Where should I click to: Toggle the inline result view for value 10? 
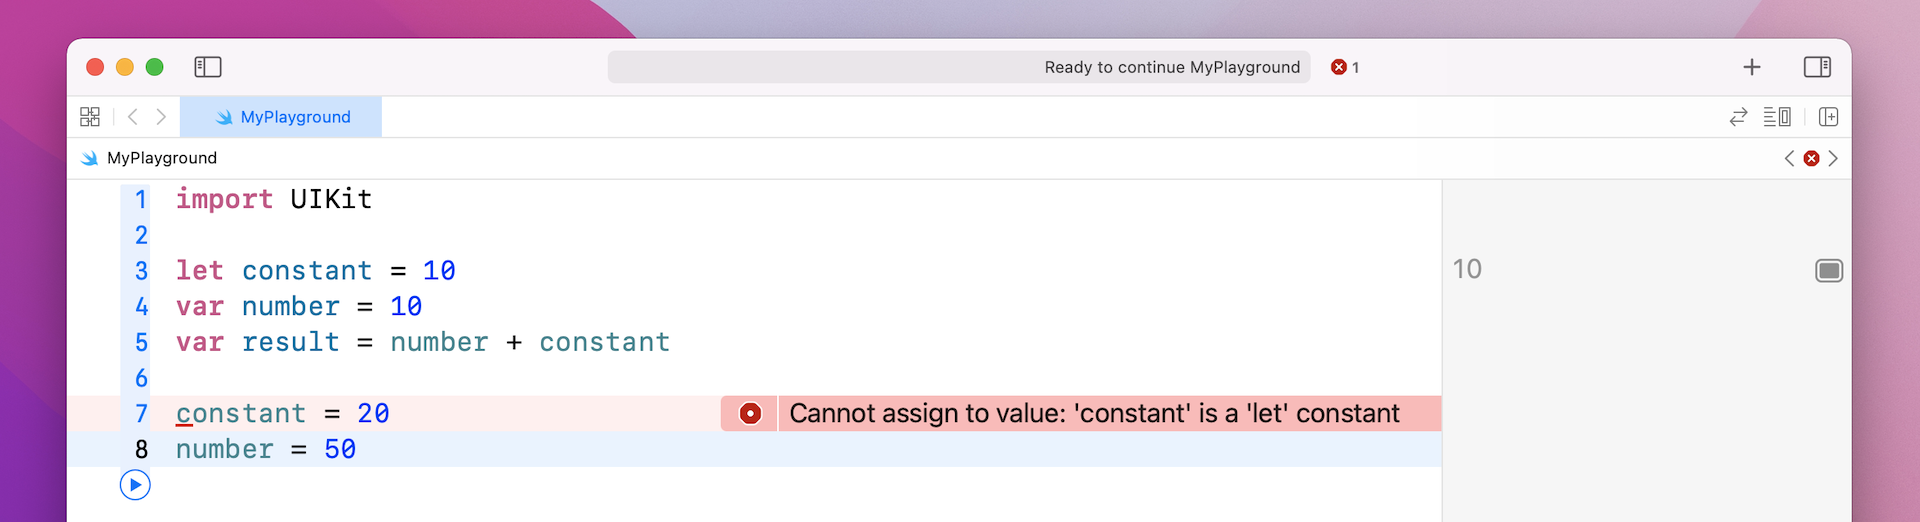click(1829, 270)
